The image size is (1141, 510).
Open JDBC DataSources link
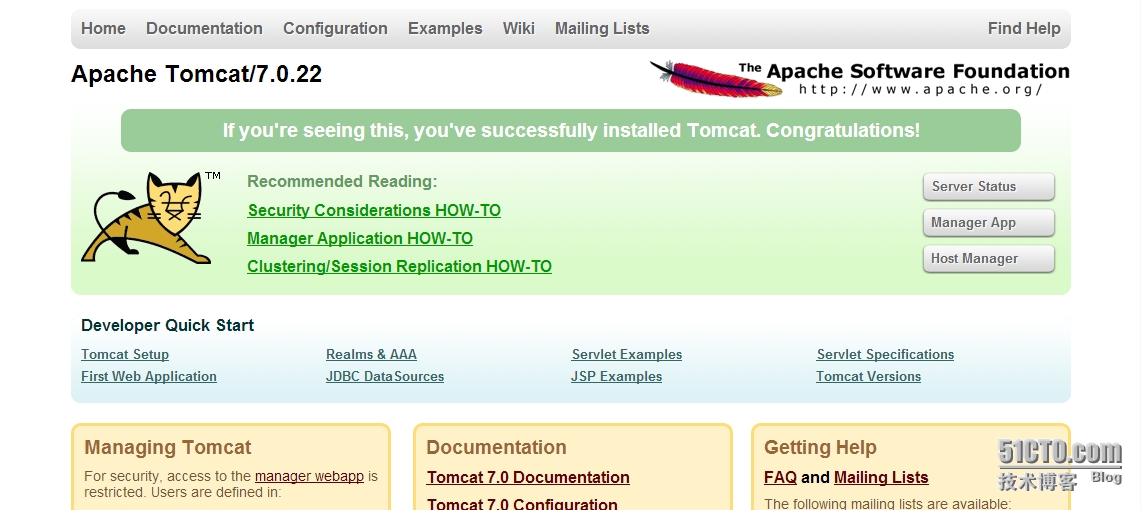pyautogui.click(x=385, y=376)
